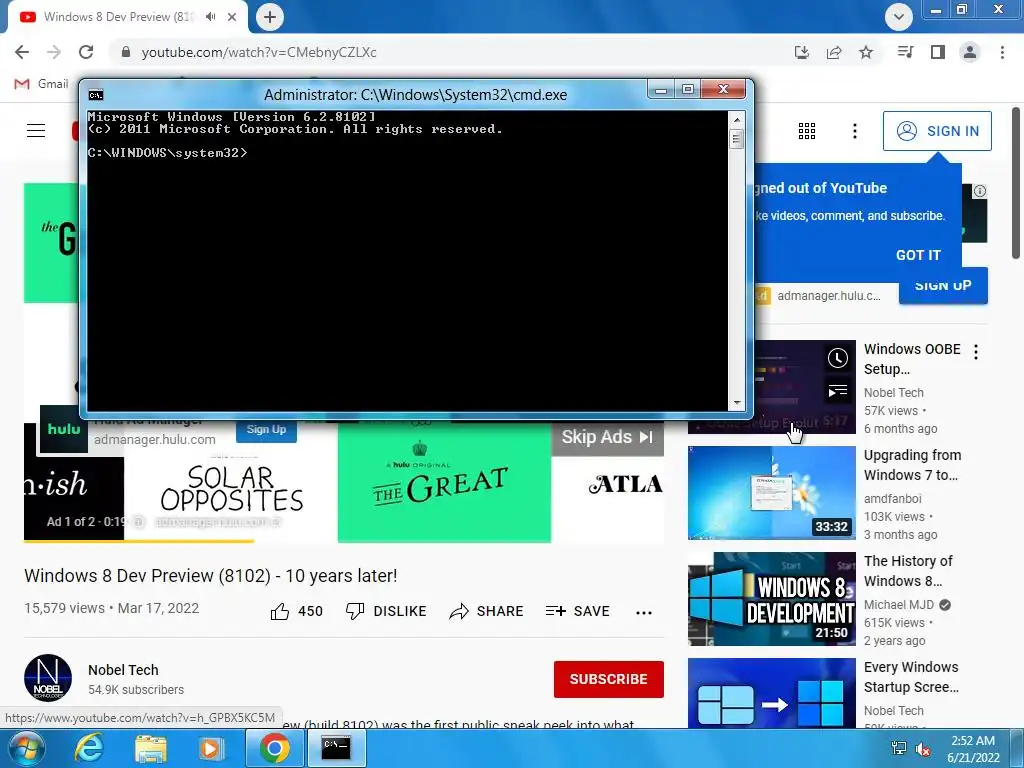
Task: Click the ad info icon at top right
Action: (x=980, y=191)
